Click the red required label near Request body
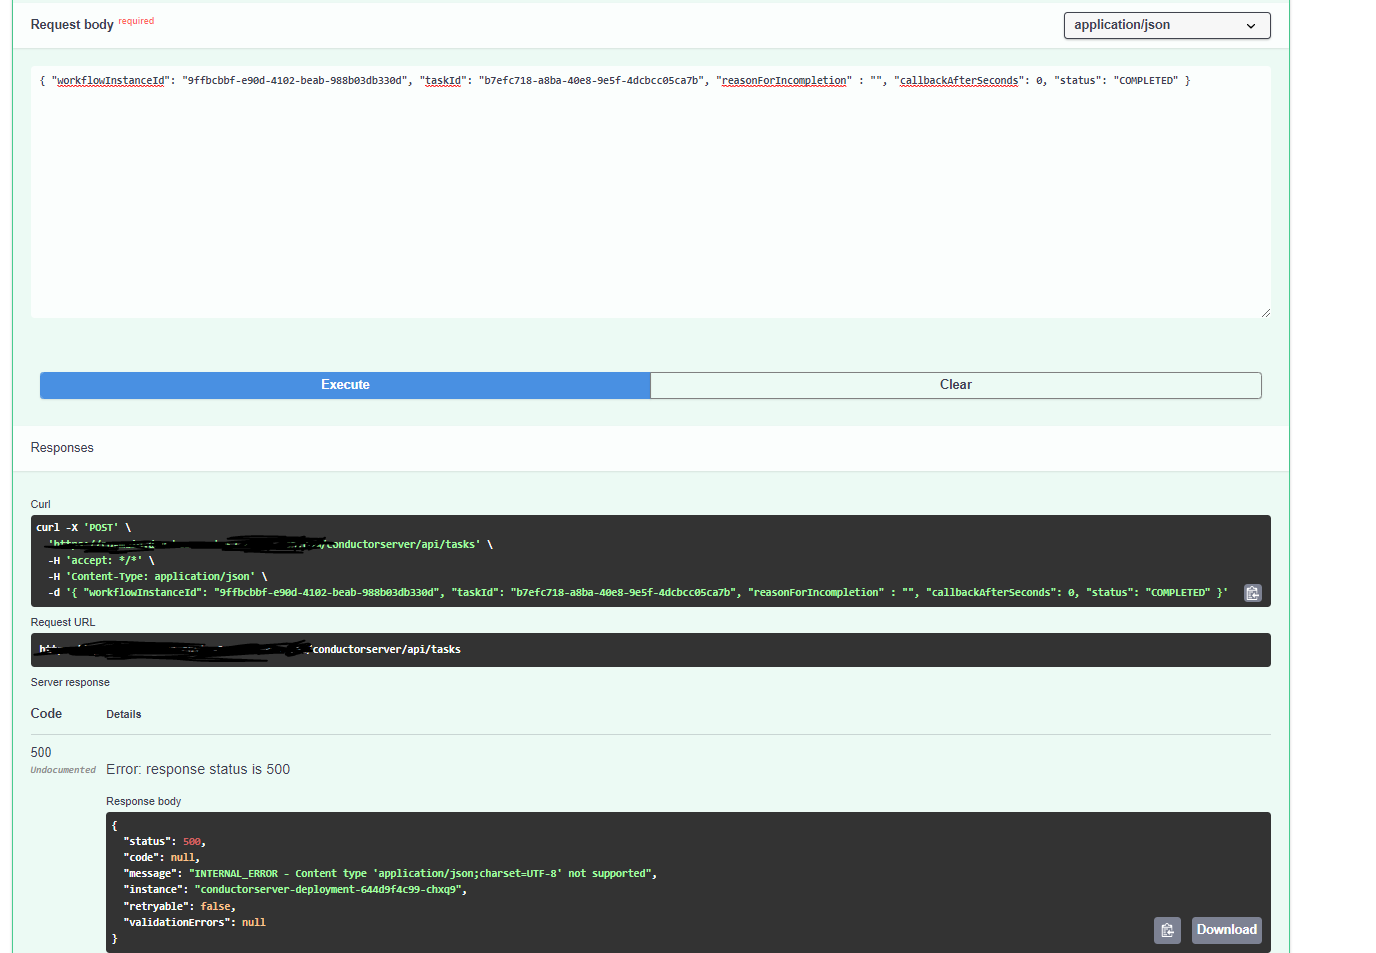 tap(136, 20)
